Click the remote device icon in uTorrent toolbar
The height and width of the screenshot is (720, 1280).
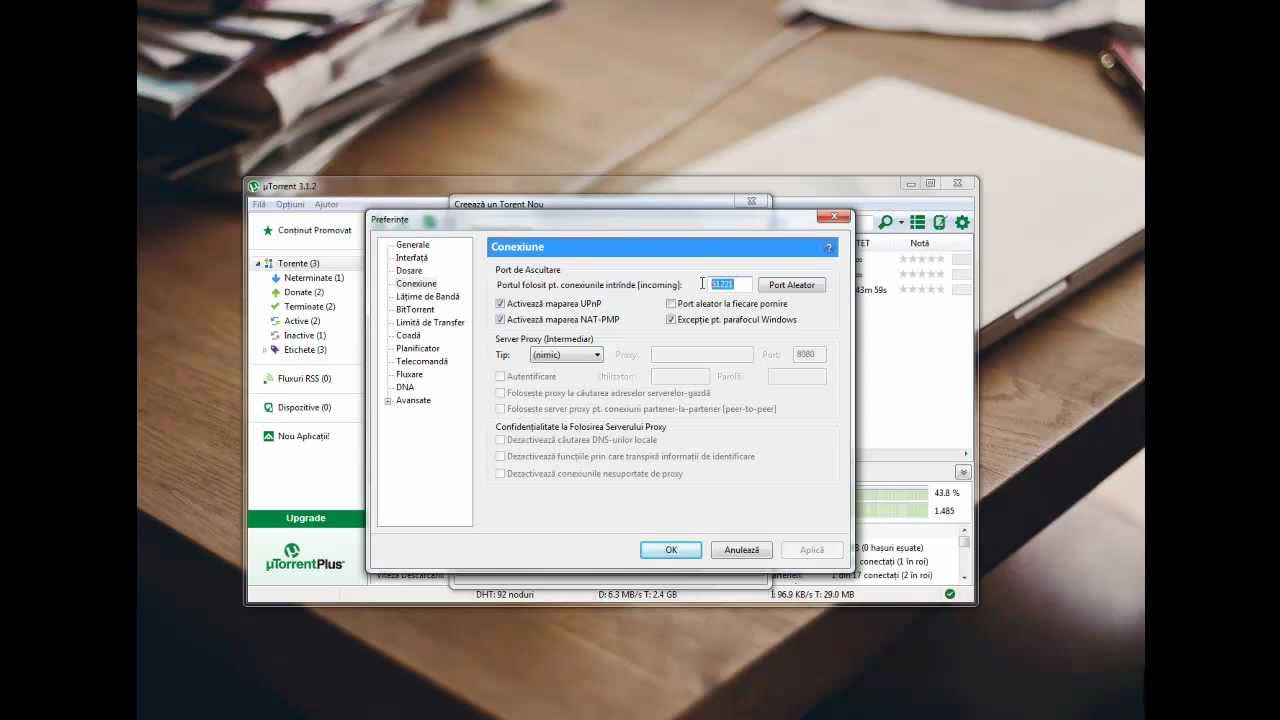pyautogui.click(x=940, y=223)
